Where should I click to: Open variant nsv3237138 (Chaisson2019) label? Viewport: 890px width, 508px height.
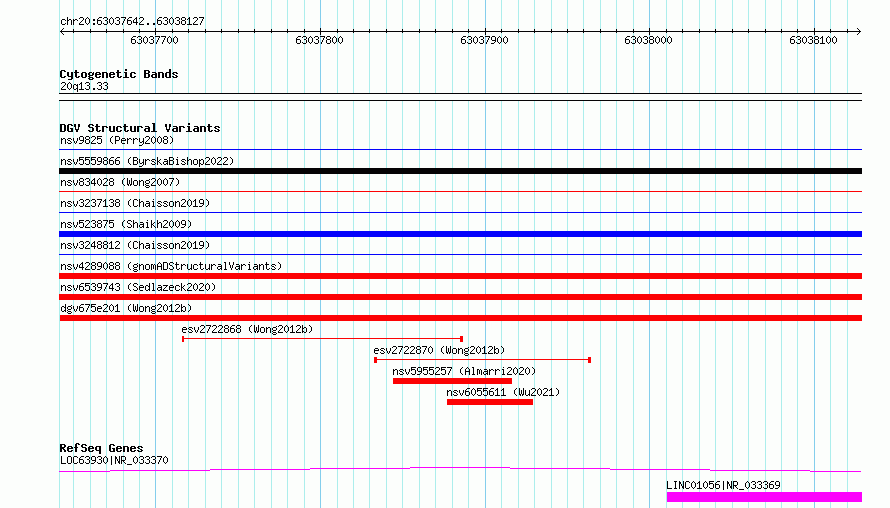point(135,203)
